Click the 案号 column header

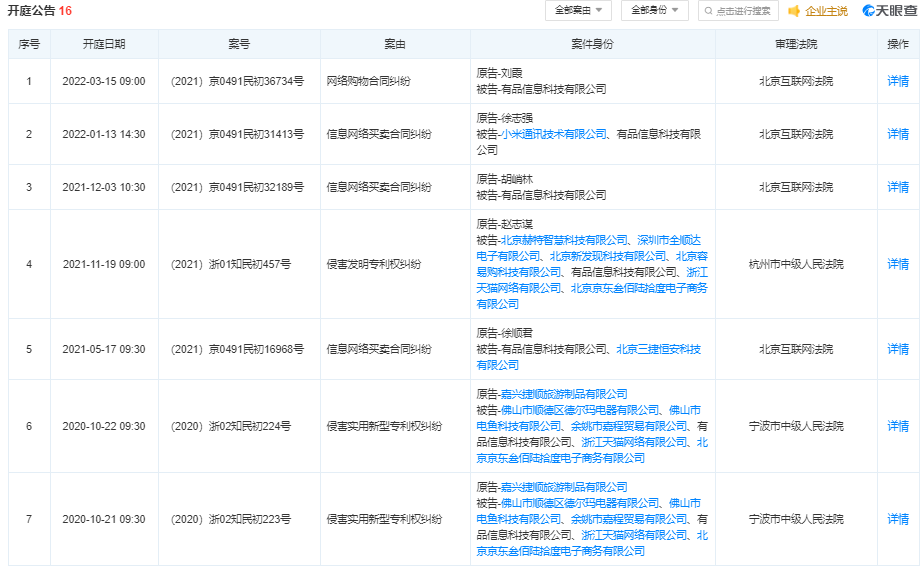click(x=239, y=44)
